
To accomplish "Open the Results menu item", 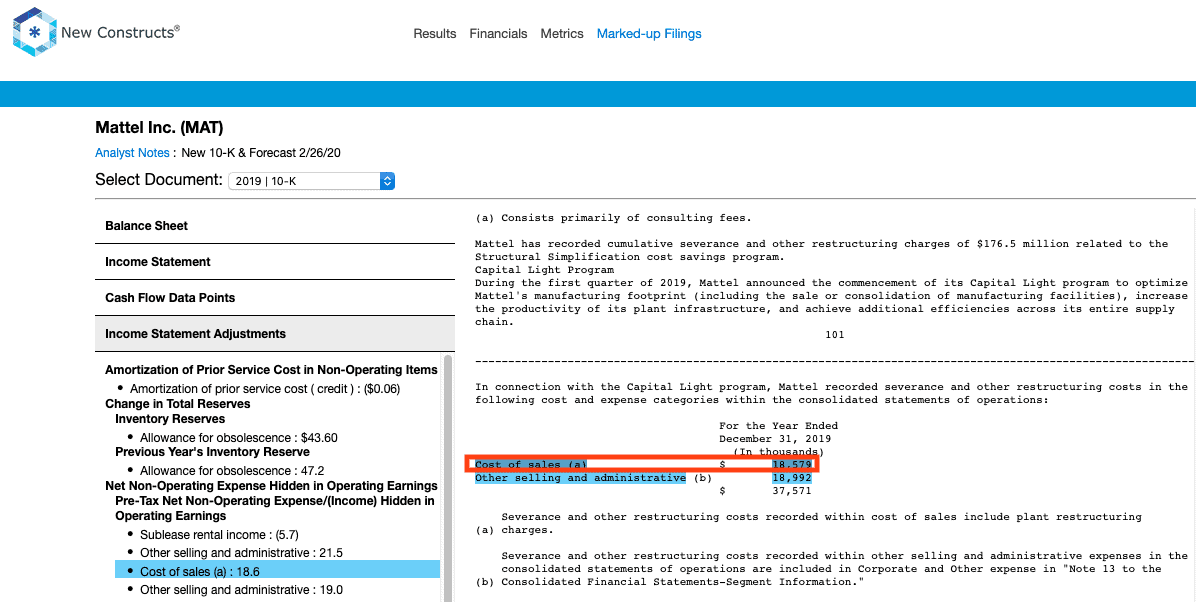I will (435, 34).
